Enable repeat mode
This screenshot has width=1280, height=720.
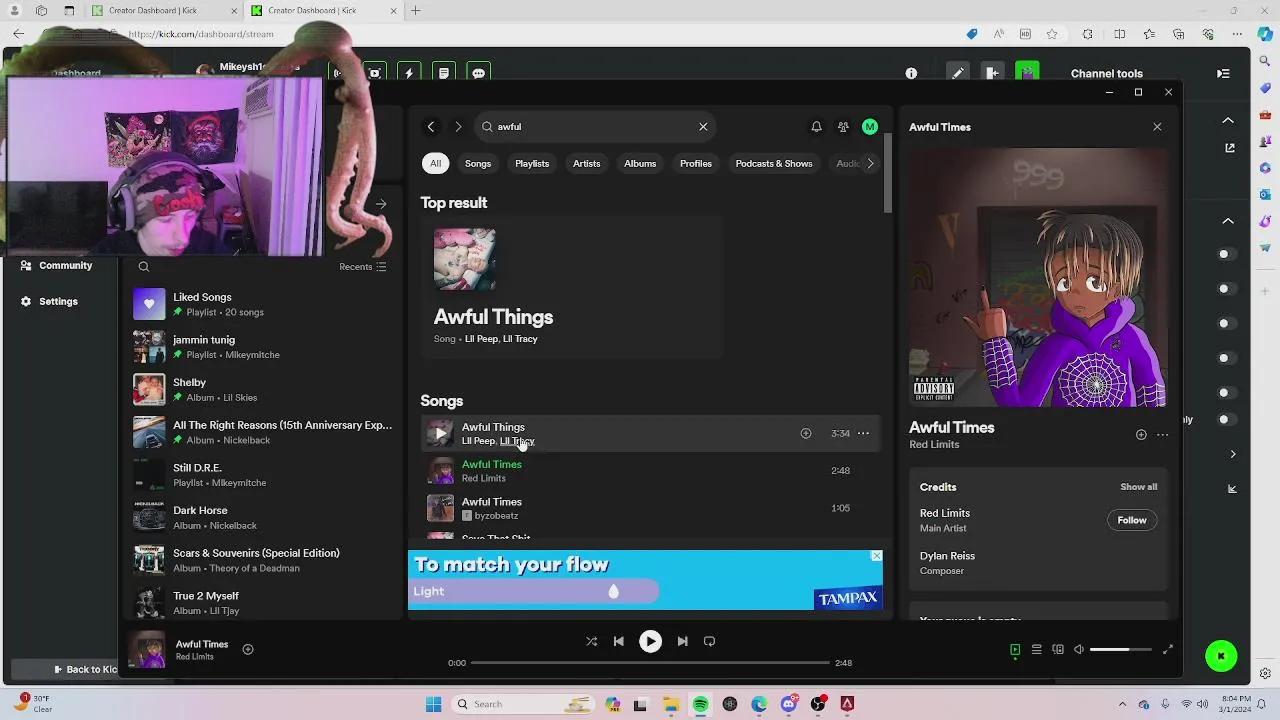point(709,641)
